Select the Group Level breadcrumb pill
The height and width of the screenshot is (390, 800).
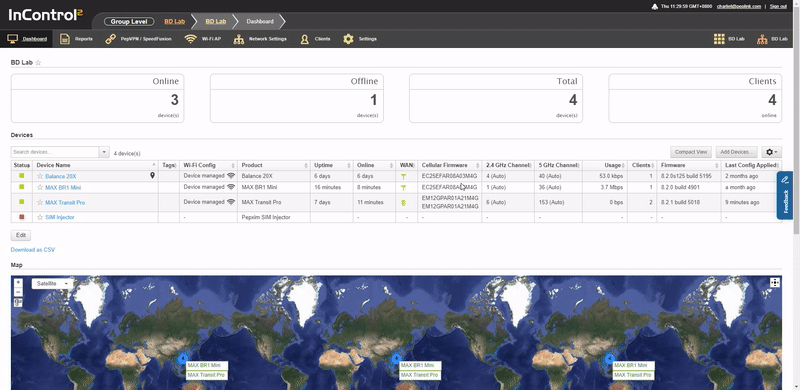[129, 21]
